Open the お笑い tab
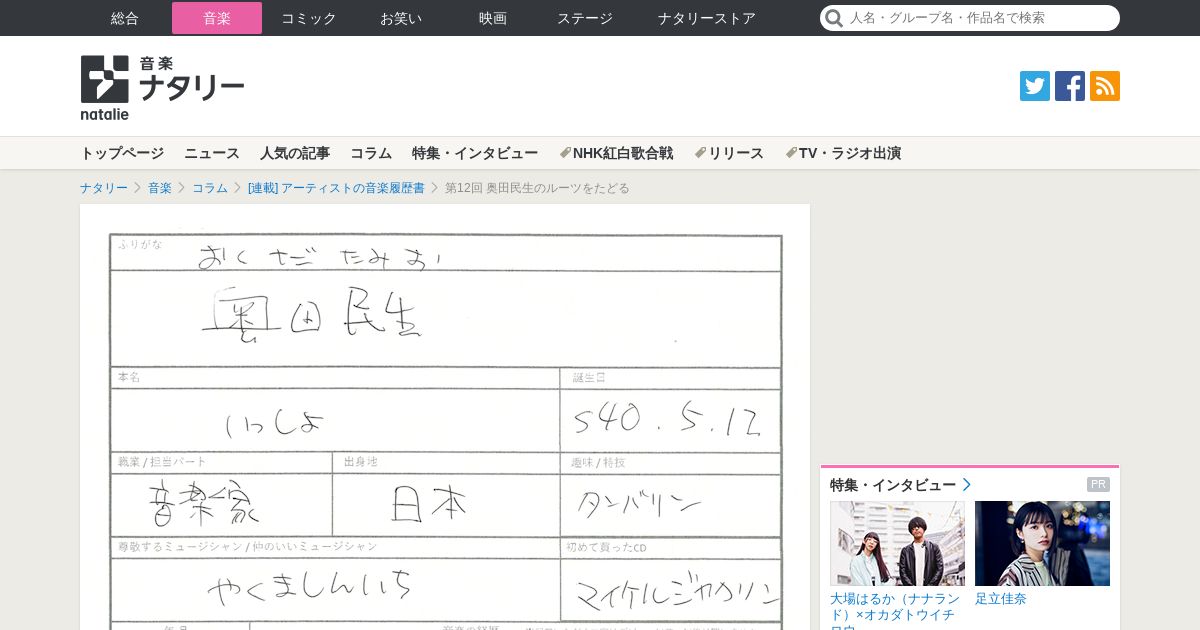Screen dimensions: 1200x630 click(401, 18)
